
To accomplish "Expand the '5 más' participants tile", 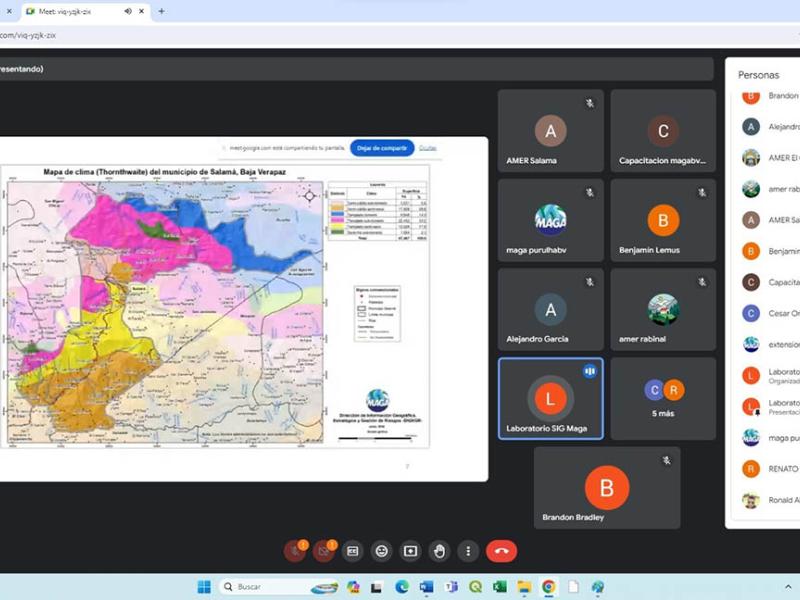I will click(663, 397).
